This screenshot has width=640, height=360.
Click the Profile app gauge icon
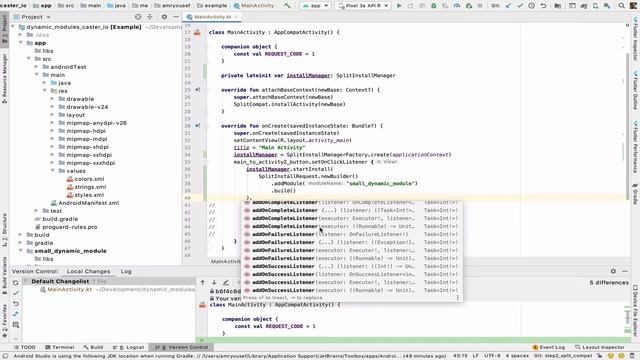[457, 6]
